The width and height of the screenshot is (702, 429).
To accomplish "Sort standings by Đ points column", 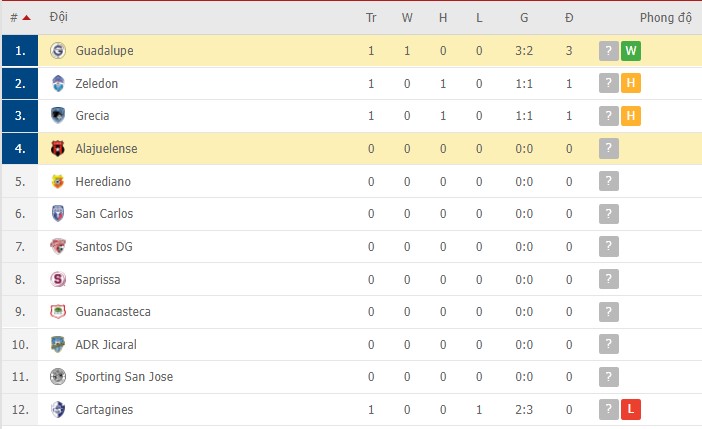I will click(x=569, y=18).
